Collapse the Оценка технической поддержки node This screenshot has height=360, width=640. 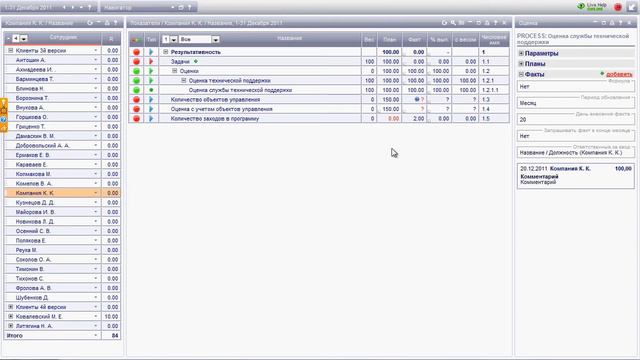[x=184, y=80]
